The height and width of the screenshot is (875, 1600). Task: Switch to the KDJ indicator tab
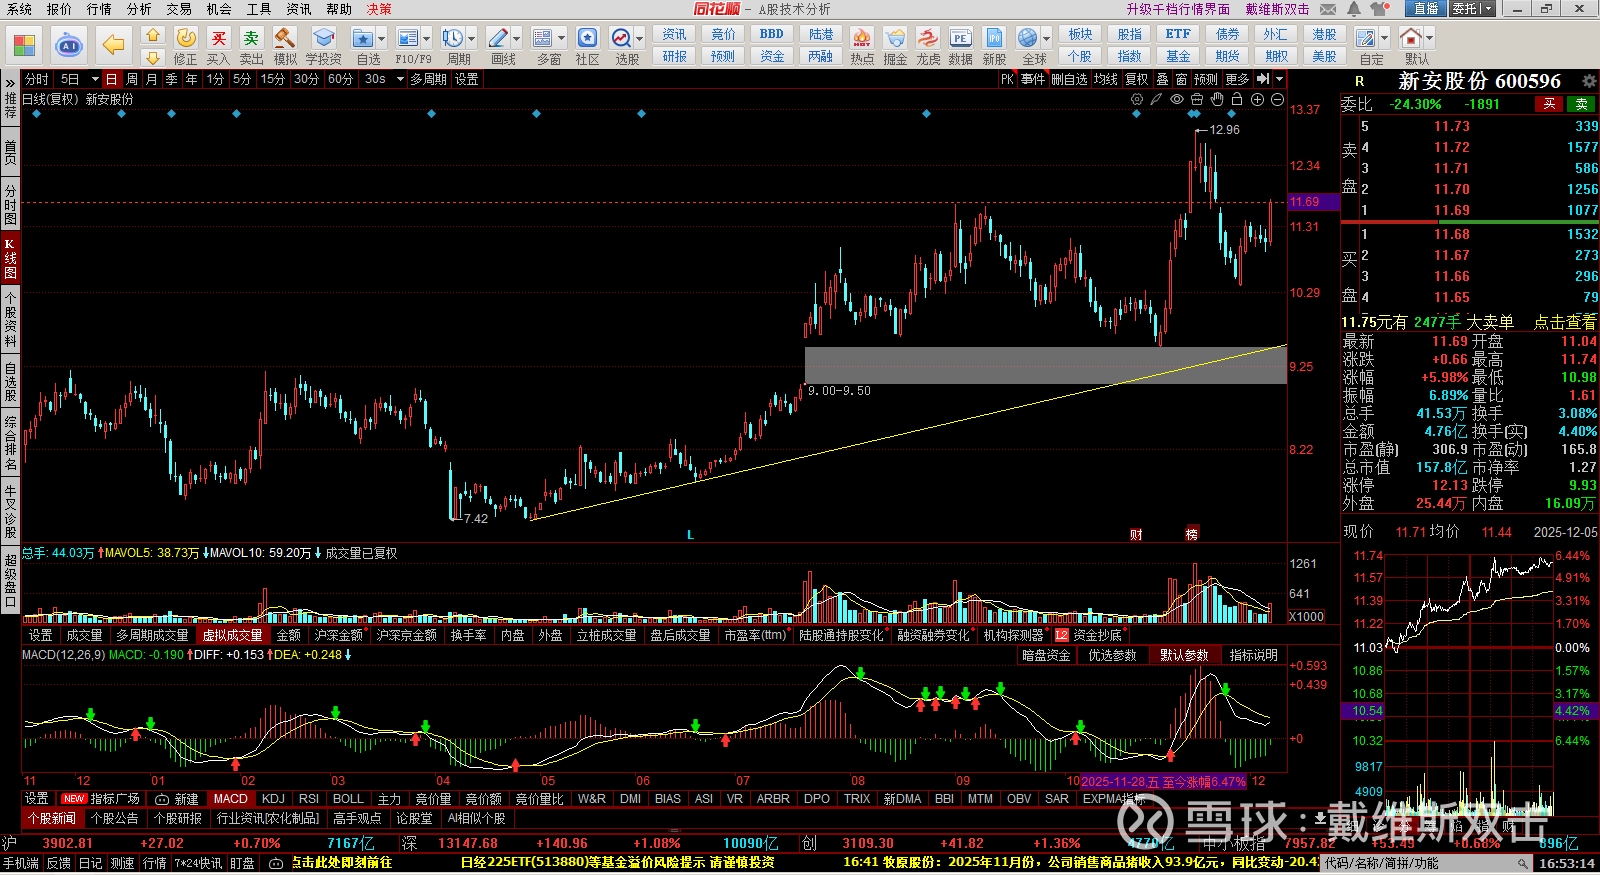coord(273,799)
